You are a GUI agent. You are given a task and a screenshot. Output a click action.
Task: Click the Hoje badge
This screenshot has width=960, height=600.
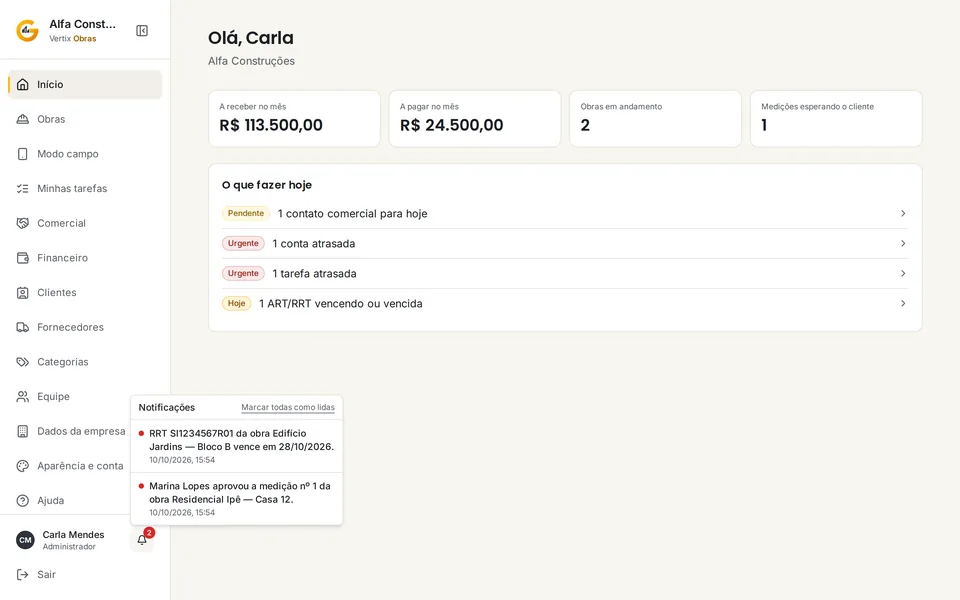tap(236, 304)
